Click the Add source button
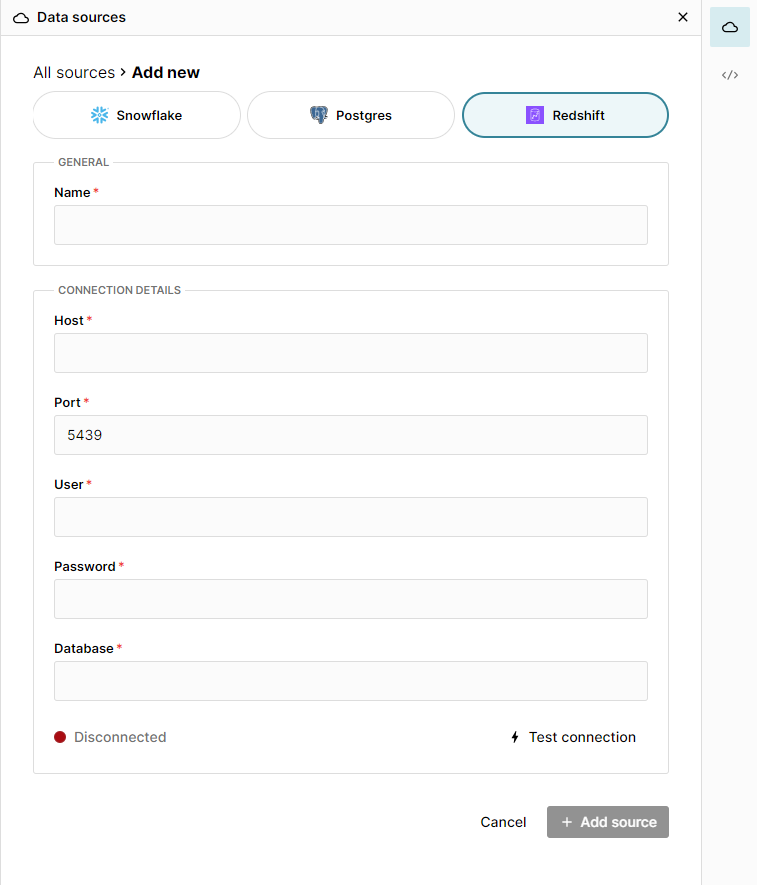 (607, 822)
